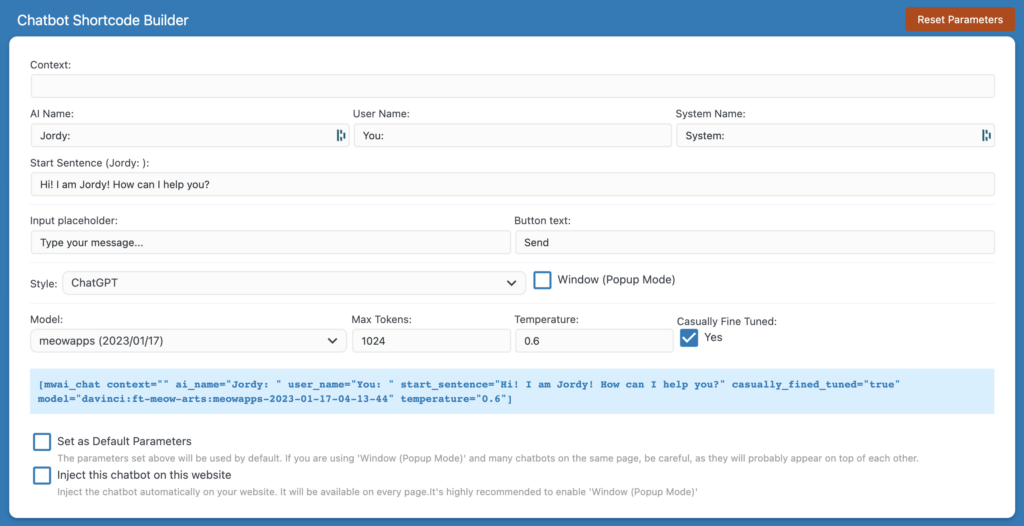1024x526 pixels.
Task: Click the Button text field containing Send
Action: [x=755, y=242]
